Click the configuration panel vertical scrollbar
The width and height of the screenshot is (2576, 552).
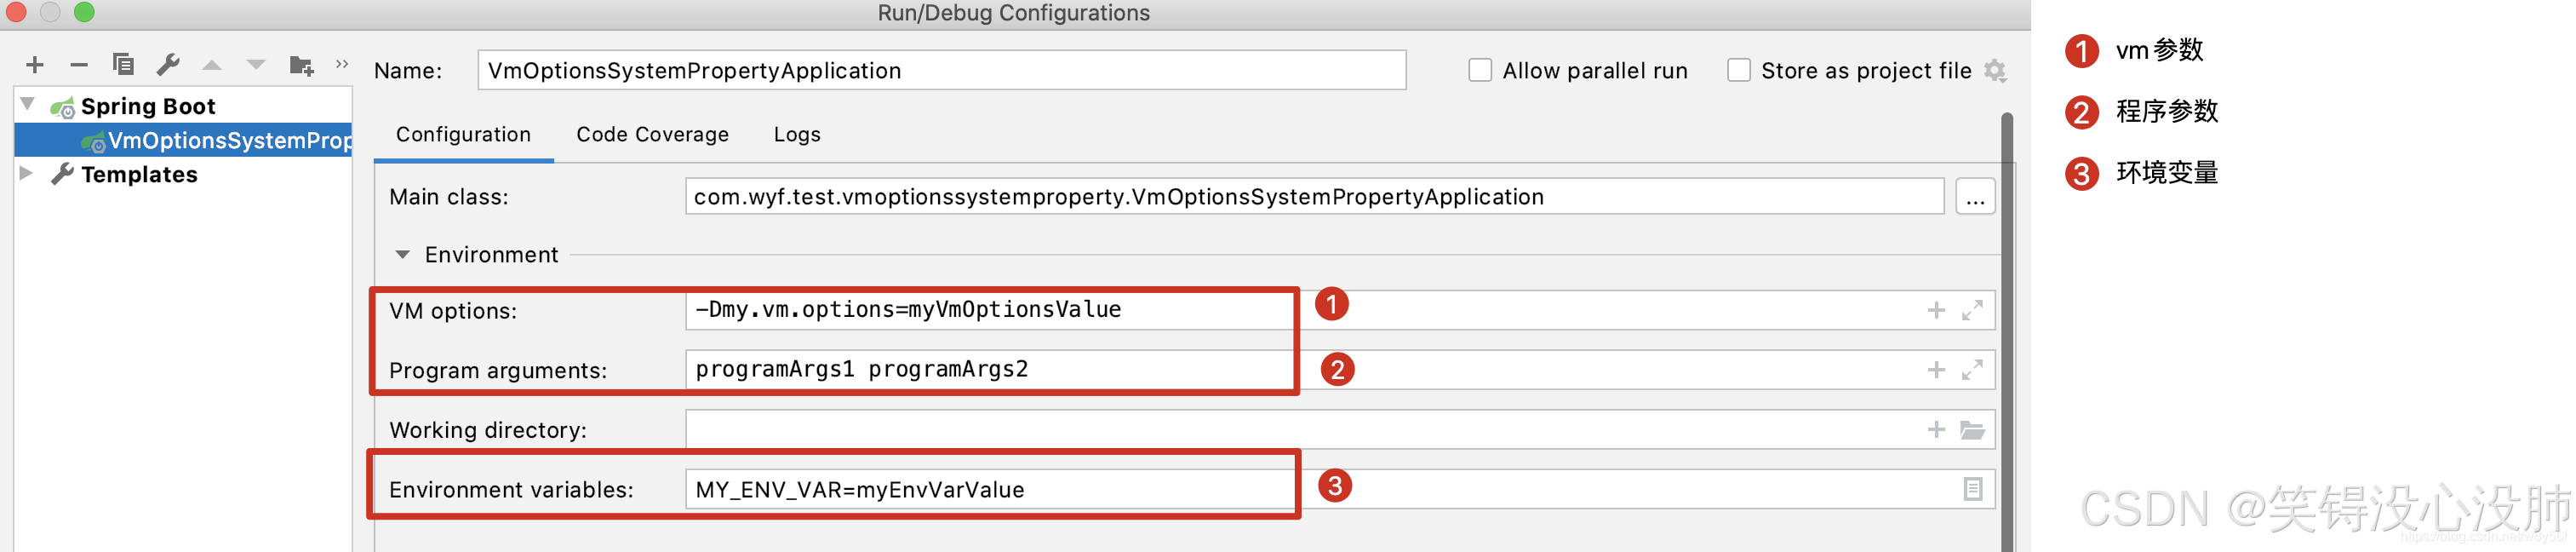(x=2007, y=332)
